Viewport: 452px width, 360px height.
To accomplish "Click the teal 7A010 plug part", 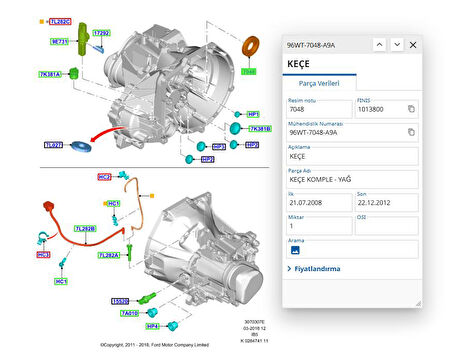I will click(152, 312).
